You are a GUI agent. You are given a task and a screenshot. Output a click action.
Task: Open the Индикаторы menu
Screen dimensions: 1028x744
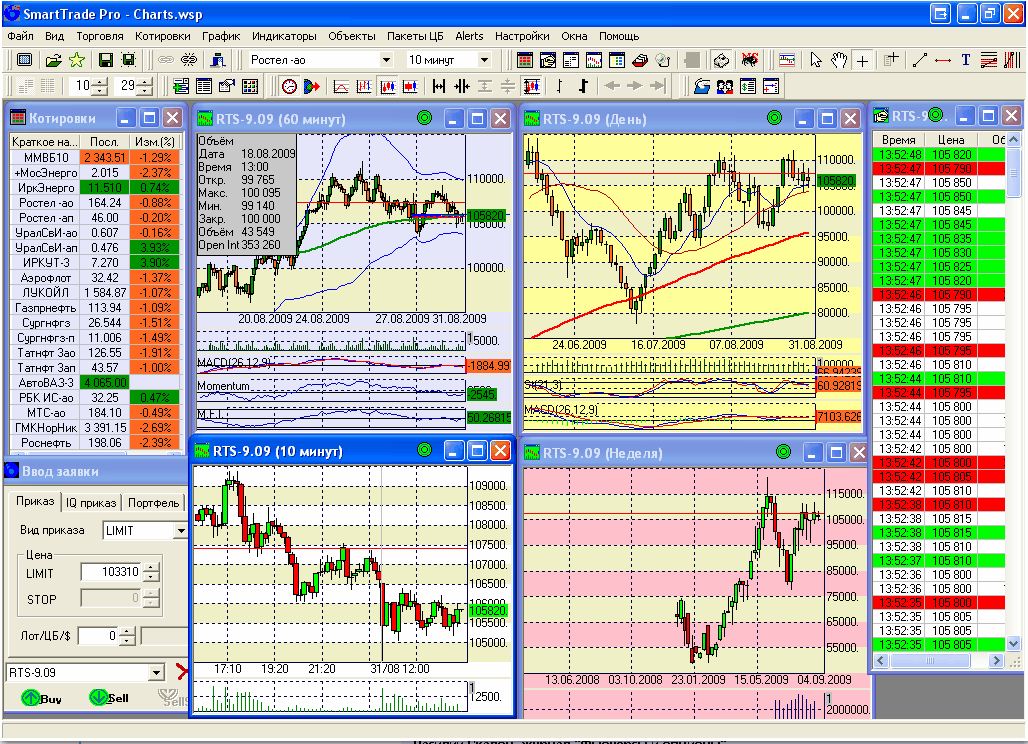(284, 36)
